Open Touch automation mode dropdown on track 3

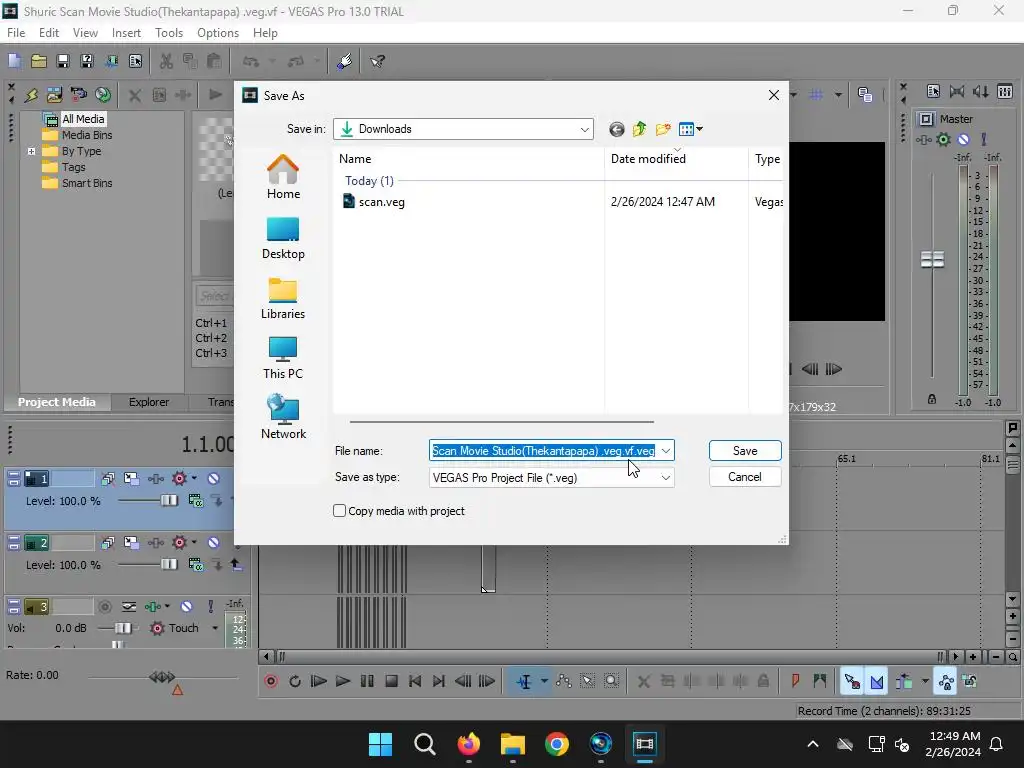pos(215,628)
